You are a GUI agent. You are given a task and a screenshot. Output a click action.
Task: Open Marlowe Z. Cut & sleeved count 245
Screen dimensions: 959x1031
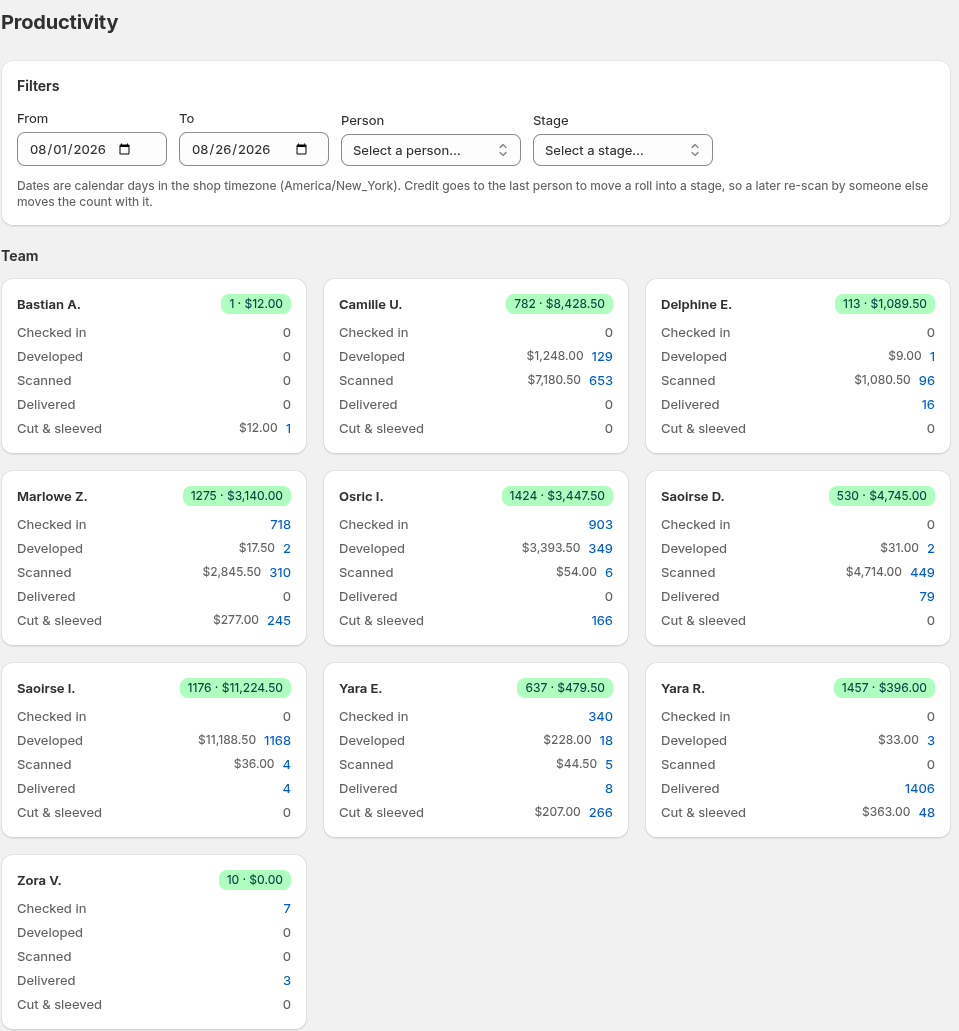click(x=279, y=620)
